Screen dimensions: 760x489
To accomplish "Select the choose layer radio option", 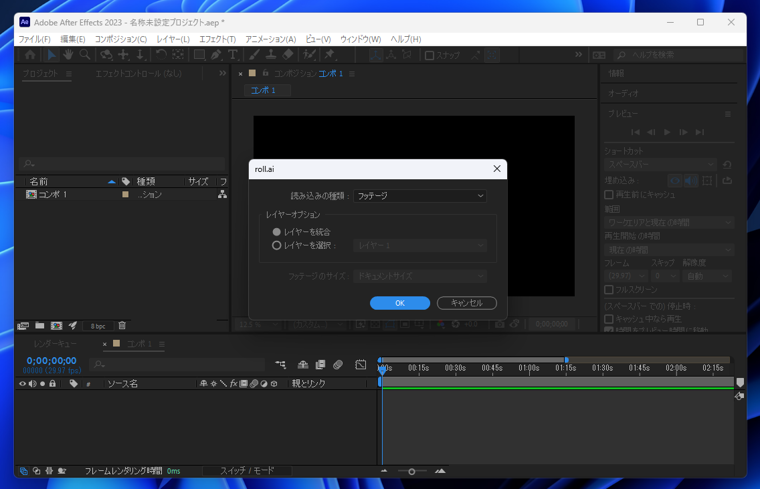I will [x=277, y=246].
